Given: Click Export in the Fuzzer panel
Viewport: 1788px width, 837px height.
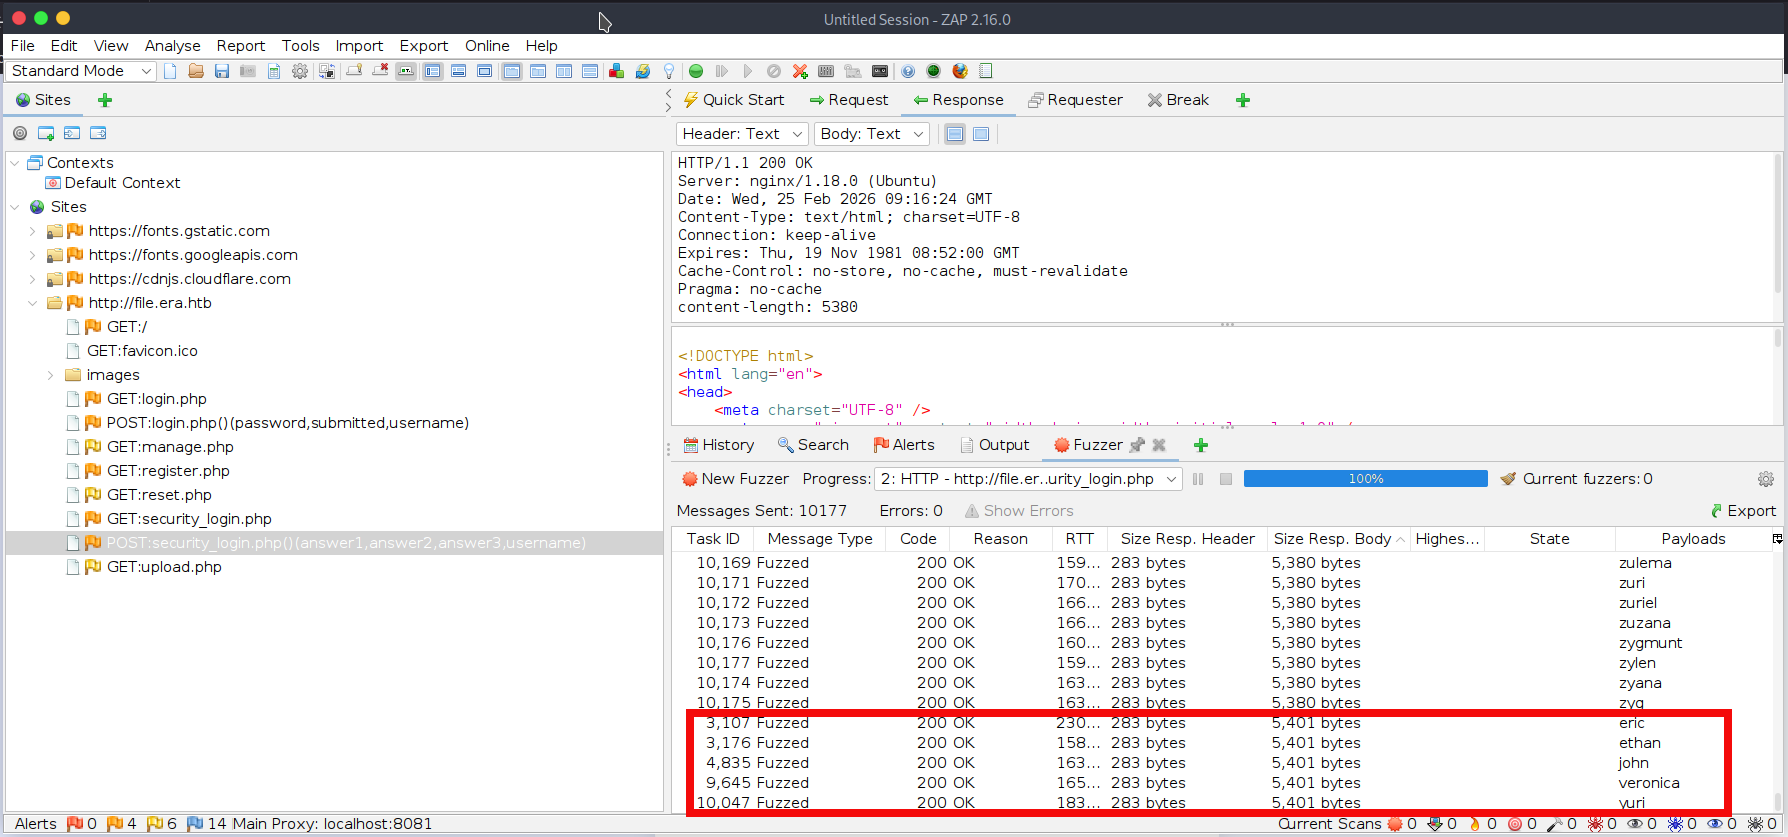Looking at the screenshot, I should tap(1743, 511).
